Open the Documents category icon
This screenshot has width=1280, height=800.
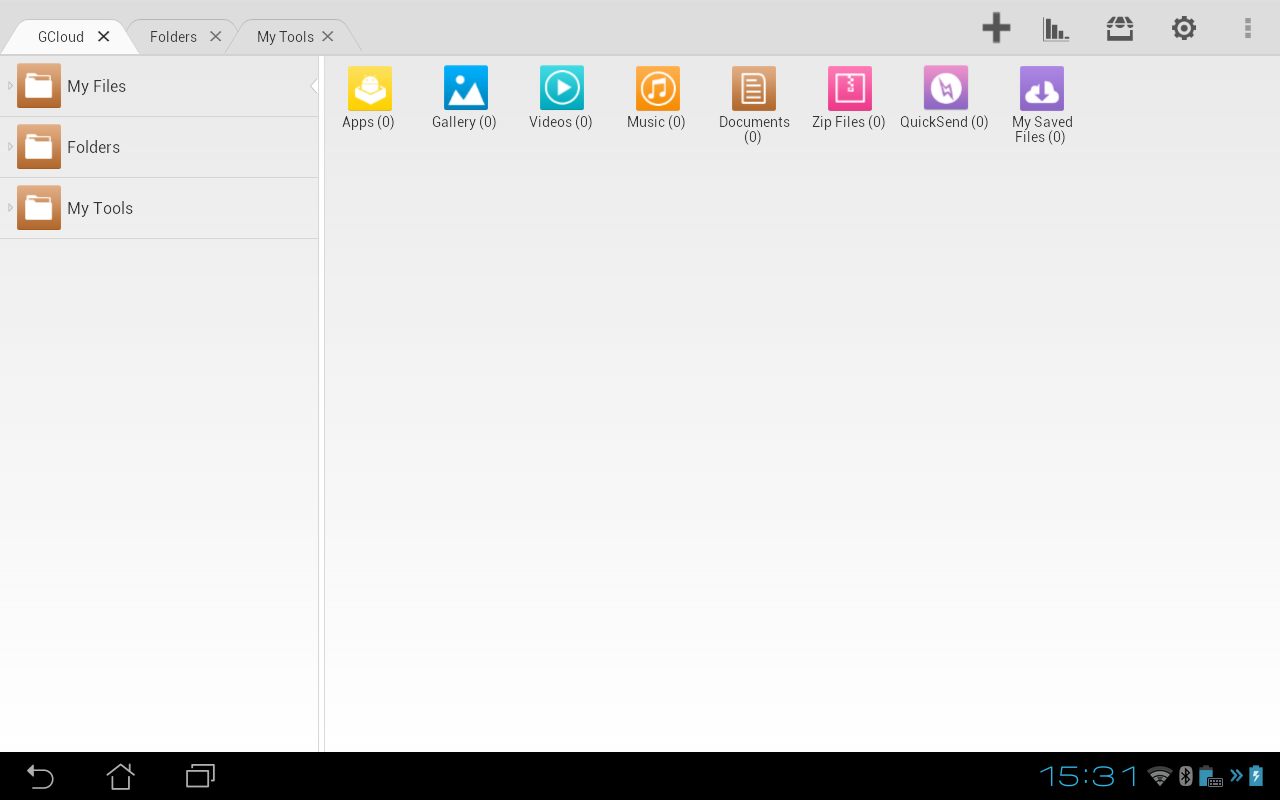coord(753,88)
